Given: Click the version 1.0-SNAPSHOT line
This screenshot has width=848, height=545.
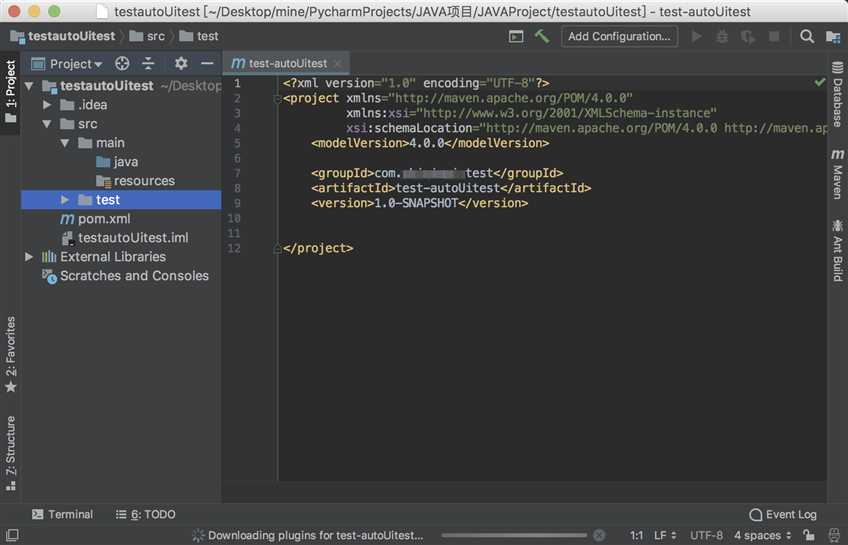Looking at the screenshot, I should (420, 203).
